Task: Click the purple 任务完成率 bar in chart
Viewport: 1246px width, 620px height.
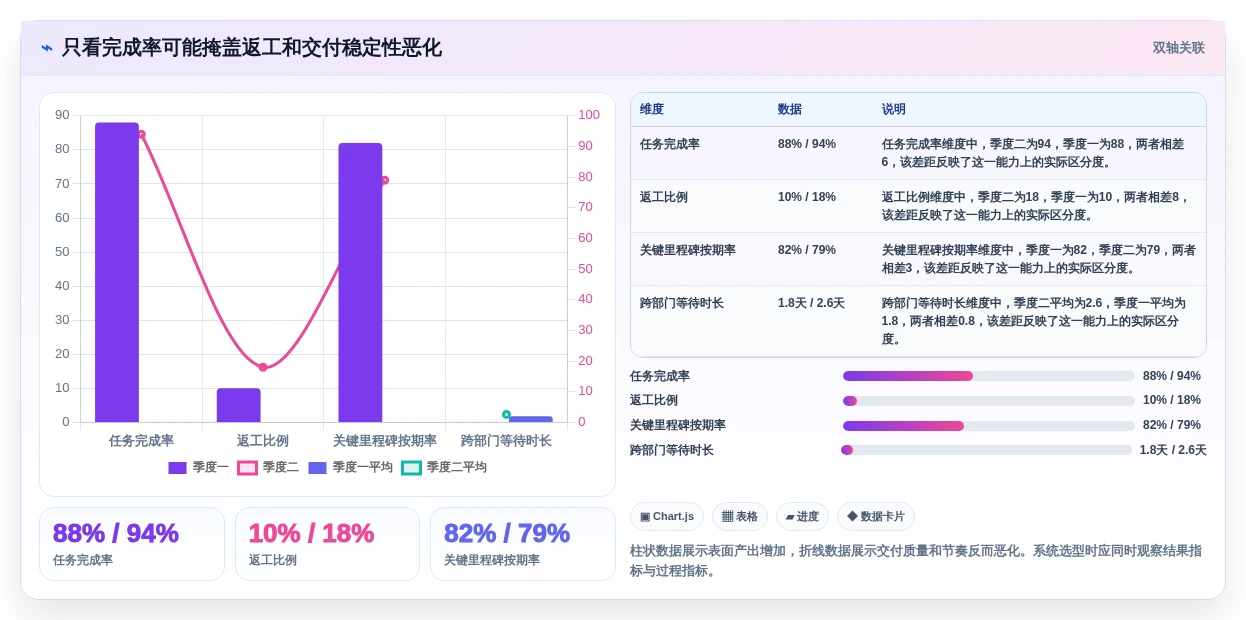Action: (x=117, y=272)
